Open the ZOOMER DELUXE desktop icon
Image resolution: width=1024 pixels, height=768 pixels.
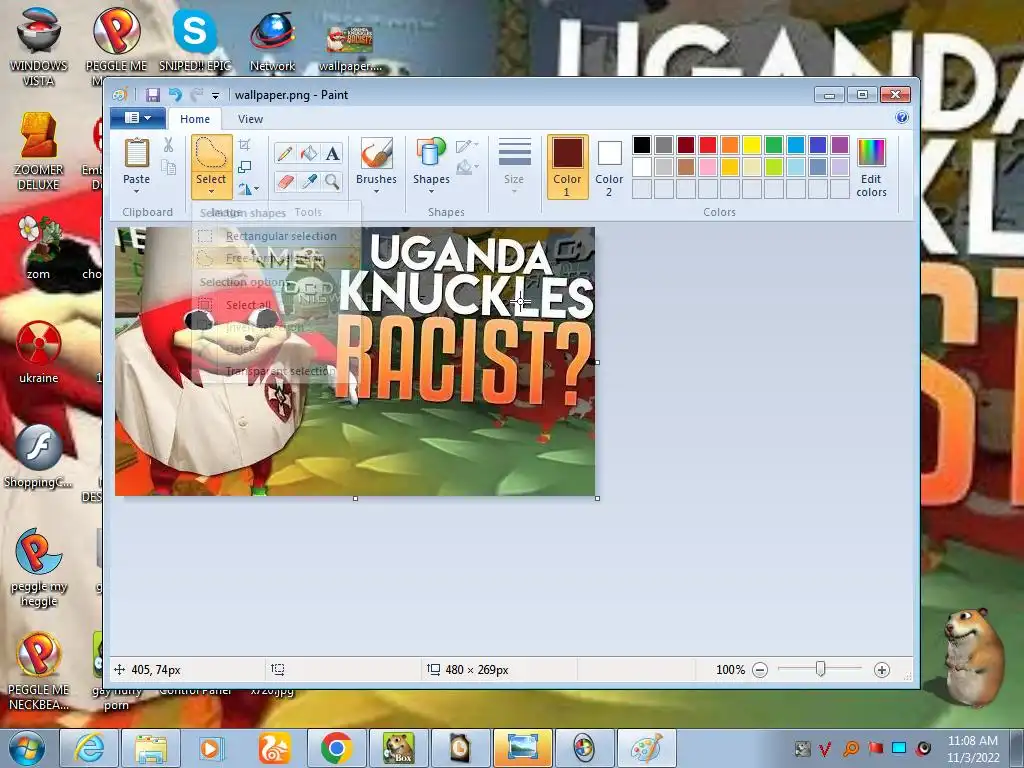point(39,152)
